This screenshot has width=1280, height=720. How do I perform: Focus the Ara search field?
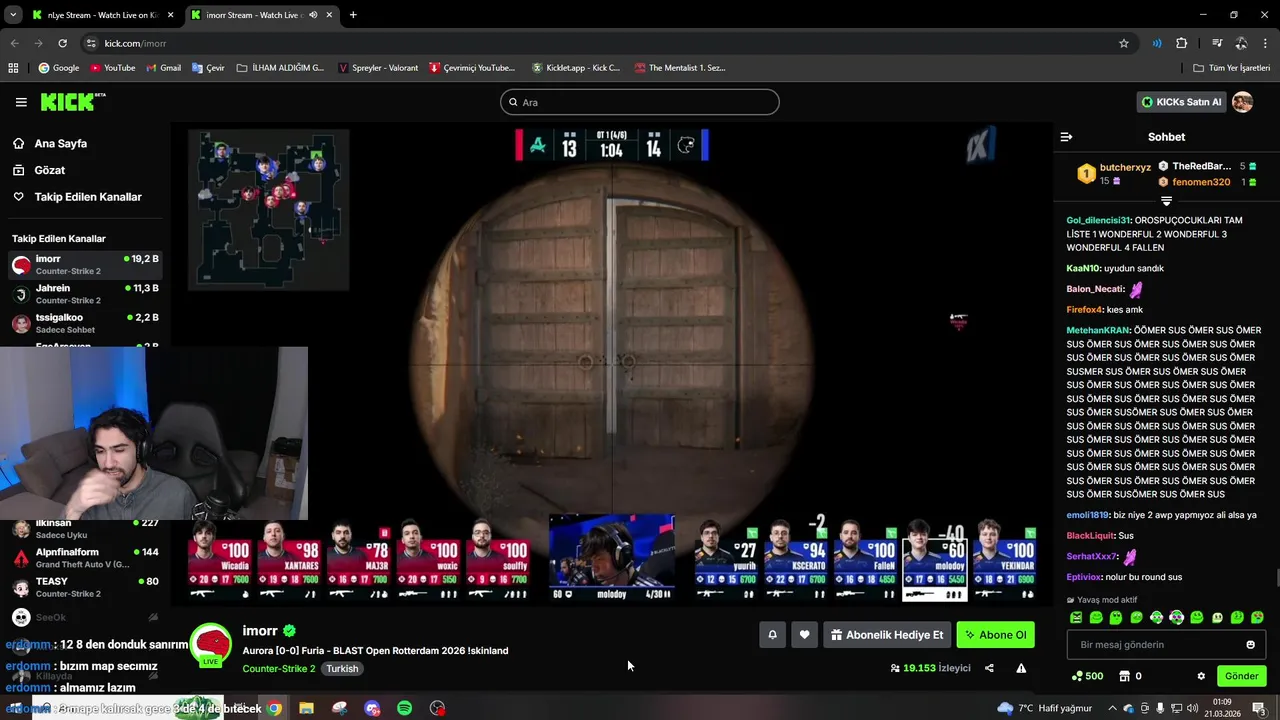640,102
